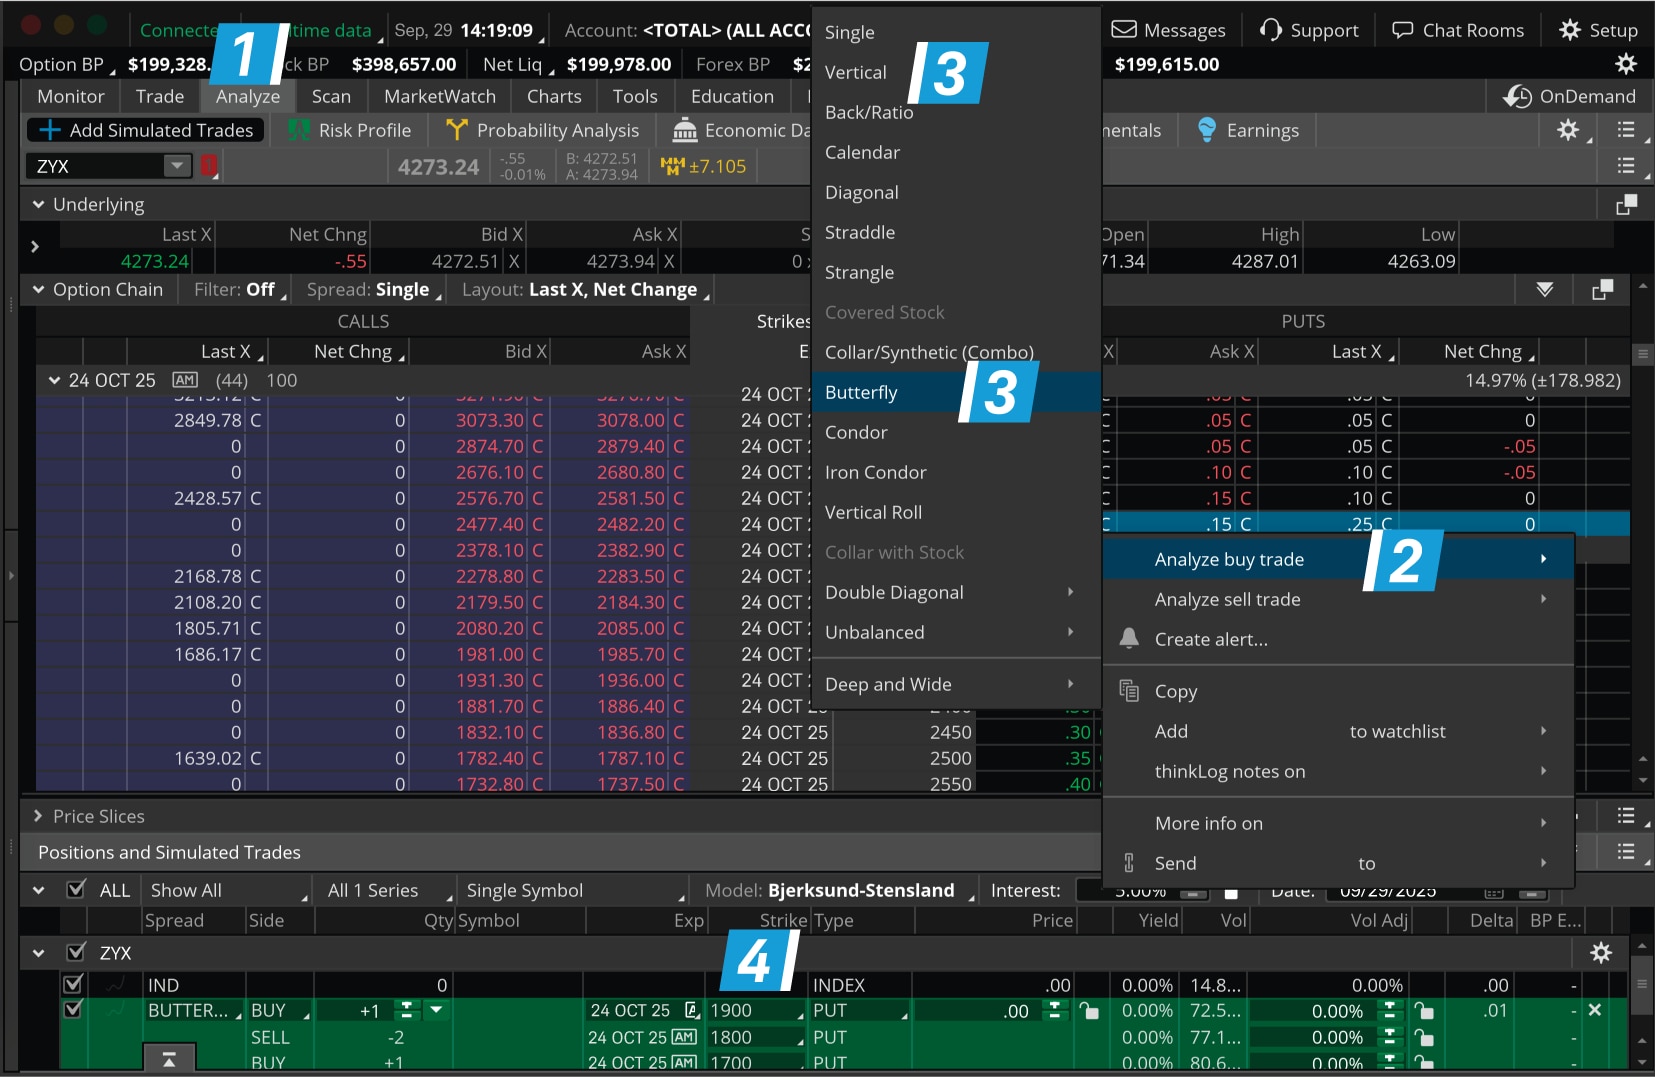Screen dimensions: 1655x1077
Task: Launch OnDemand mode
Action: (1570, 96)
